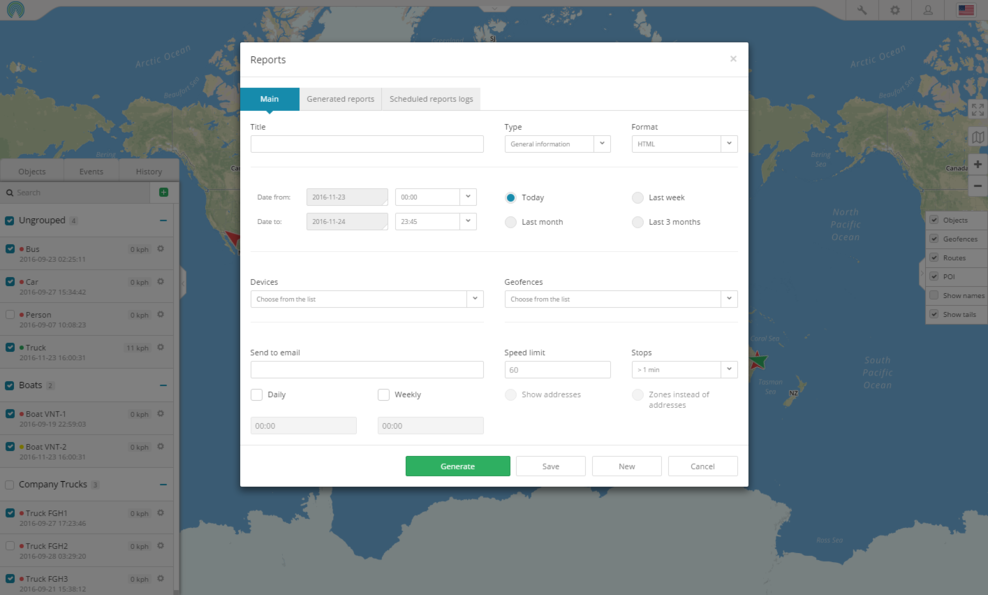Viewport: 988px width, 595px height.
Task: Switch to Scheduled reports logs tab
Action: 431,99
